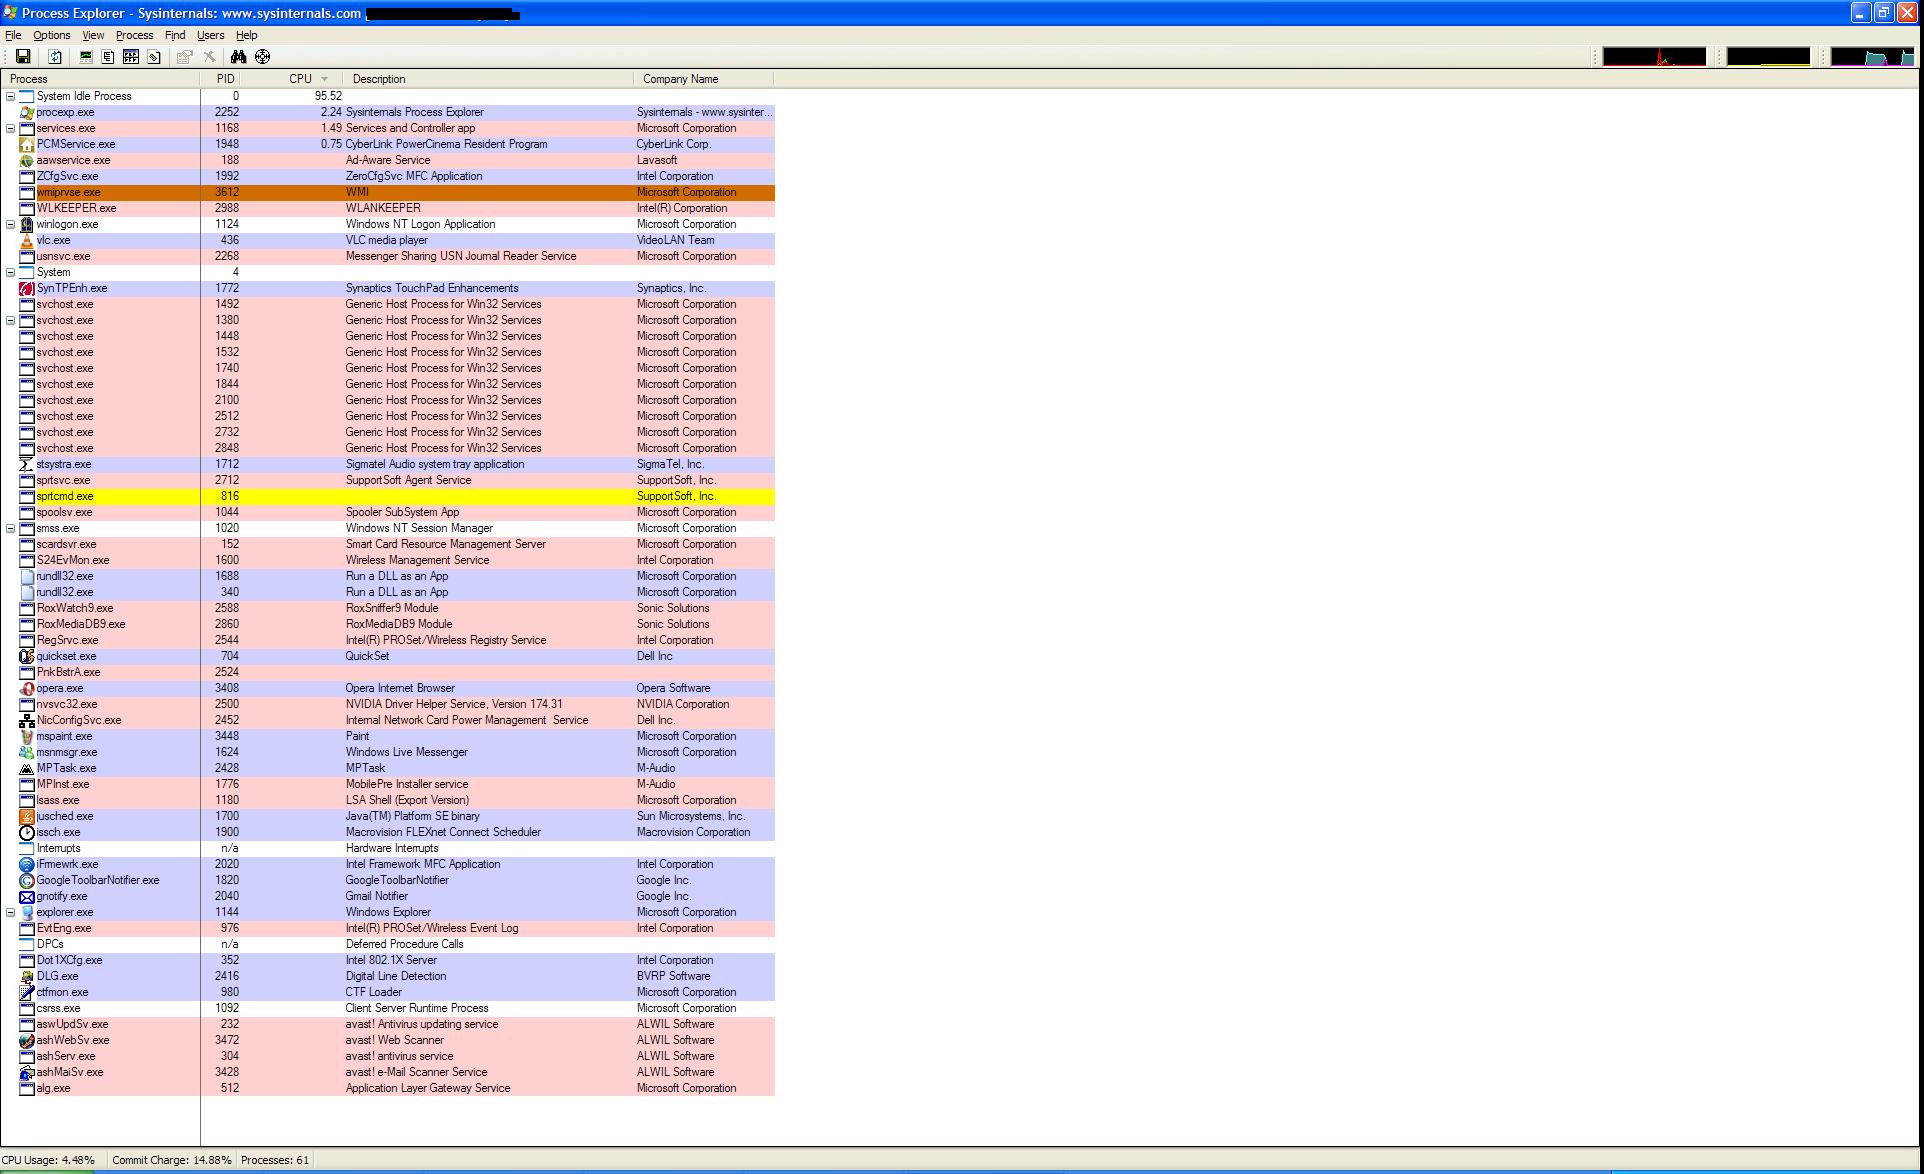Click the Paint icon beside mspaint.exe

coord(27,736)
